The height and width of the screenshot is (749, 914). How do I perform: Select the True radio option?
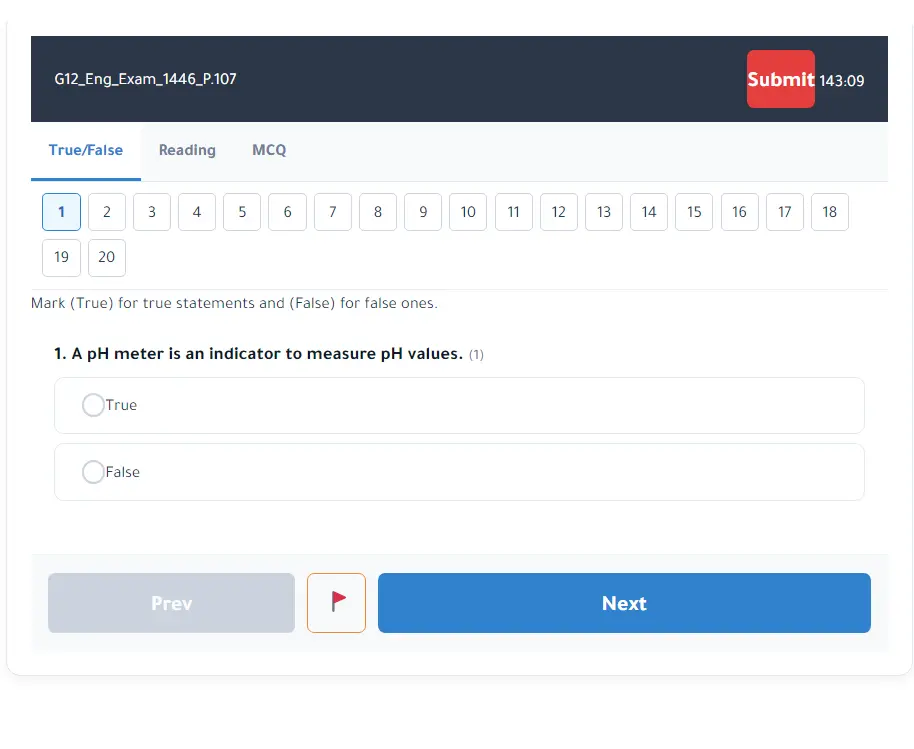click(x=93, y=405)
